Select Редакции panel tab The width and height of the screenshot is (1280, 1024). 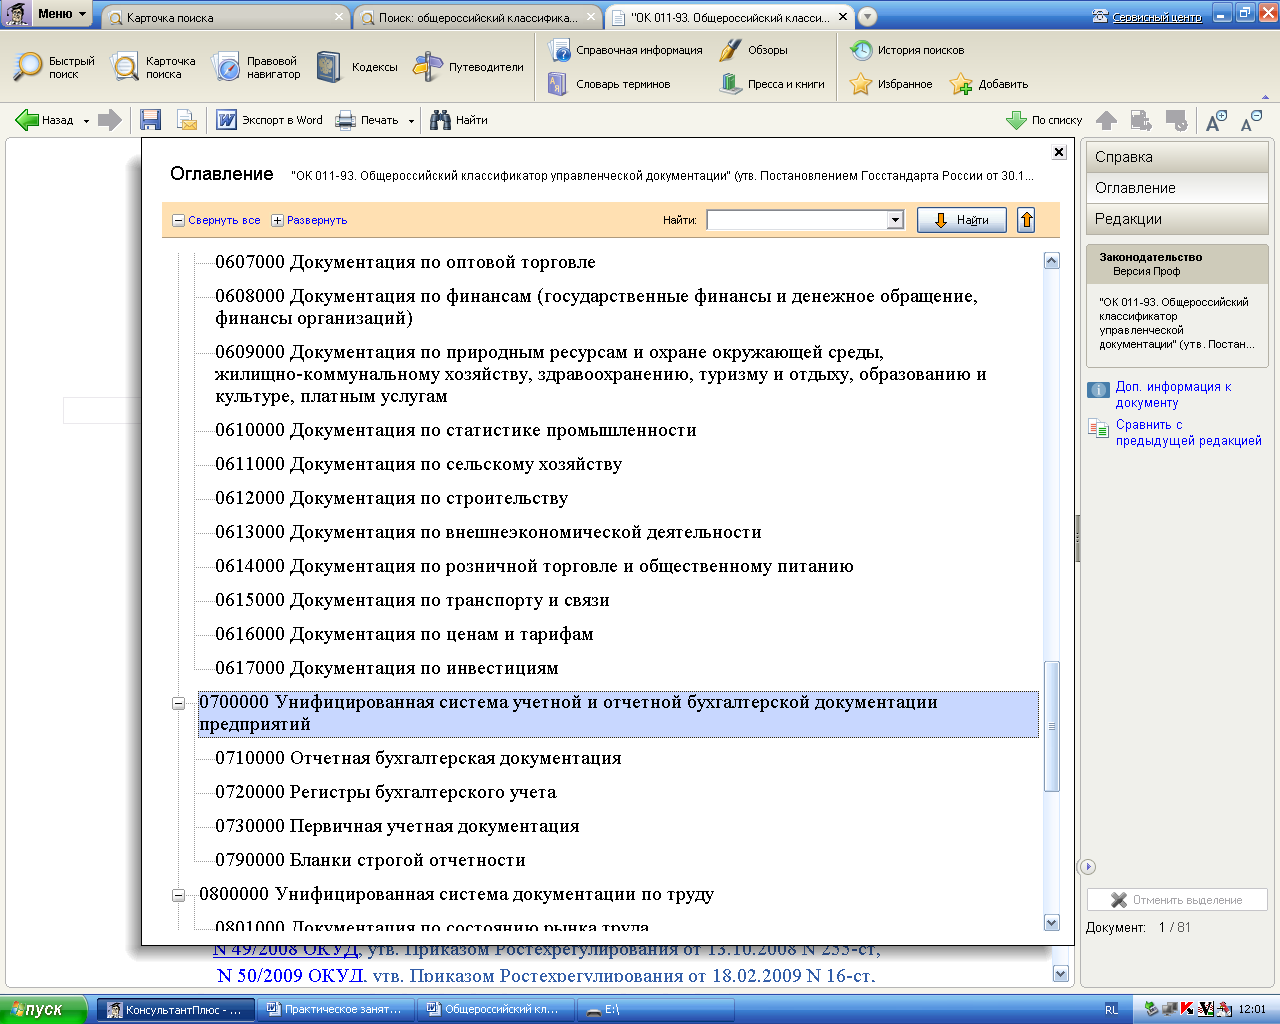[x=1177, y=219]
